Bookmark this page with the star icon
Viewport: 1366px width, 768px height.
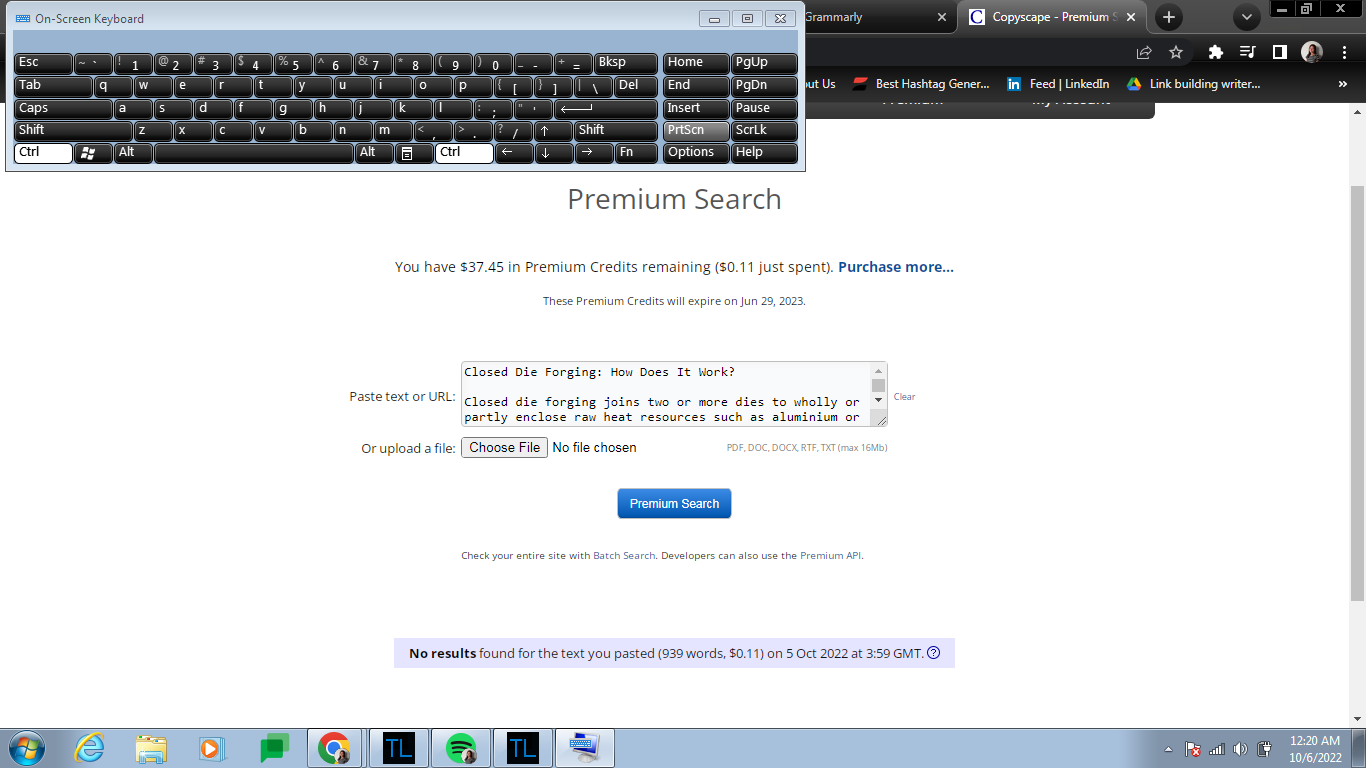pos(1176,52)
